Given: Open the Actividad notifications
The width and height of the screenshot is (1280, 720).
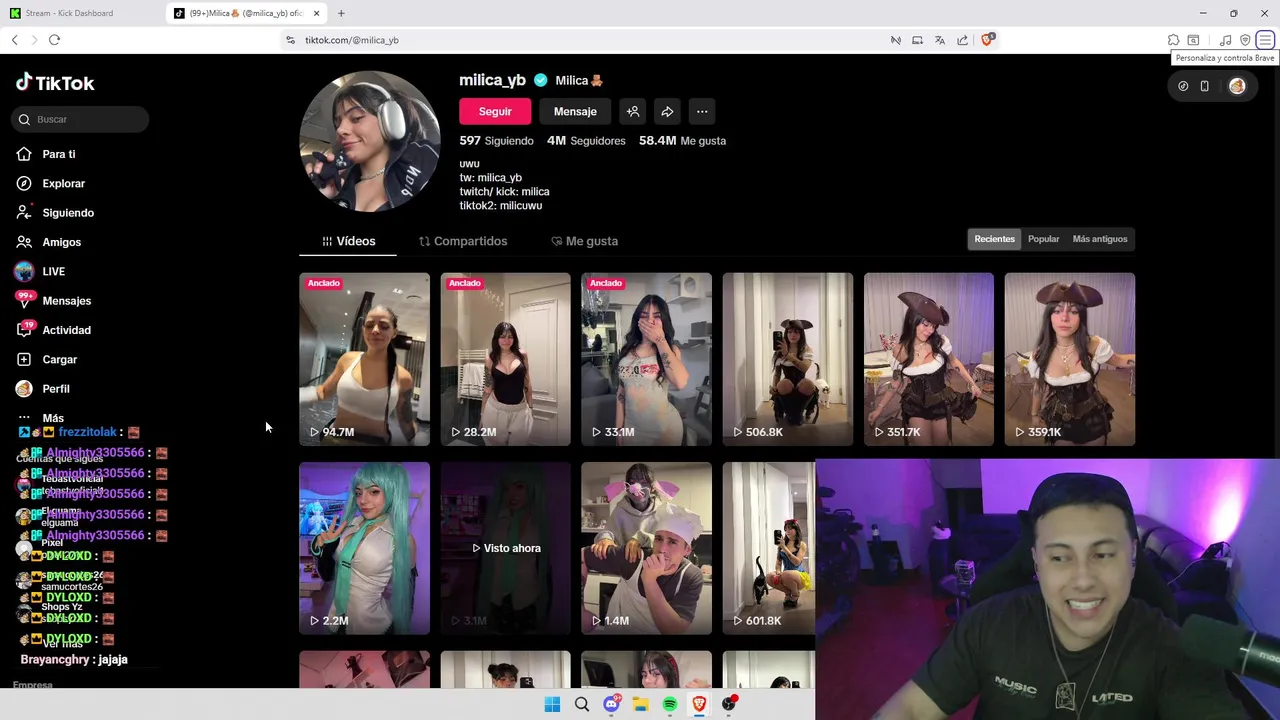Looking at the screenshot, I should coord(66,330).
